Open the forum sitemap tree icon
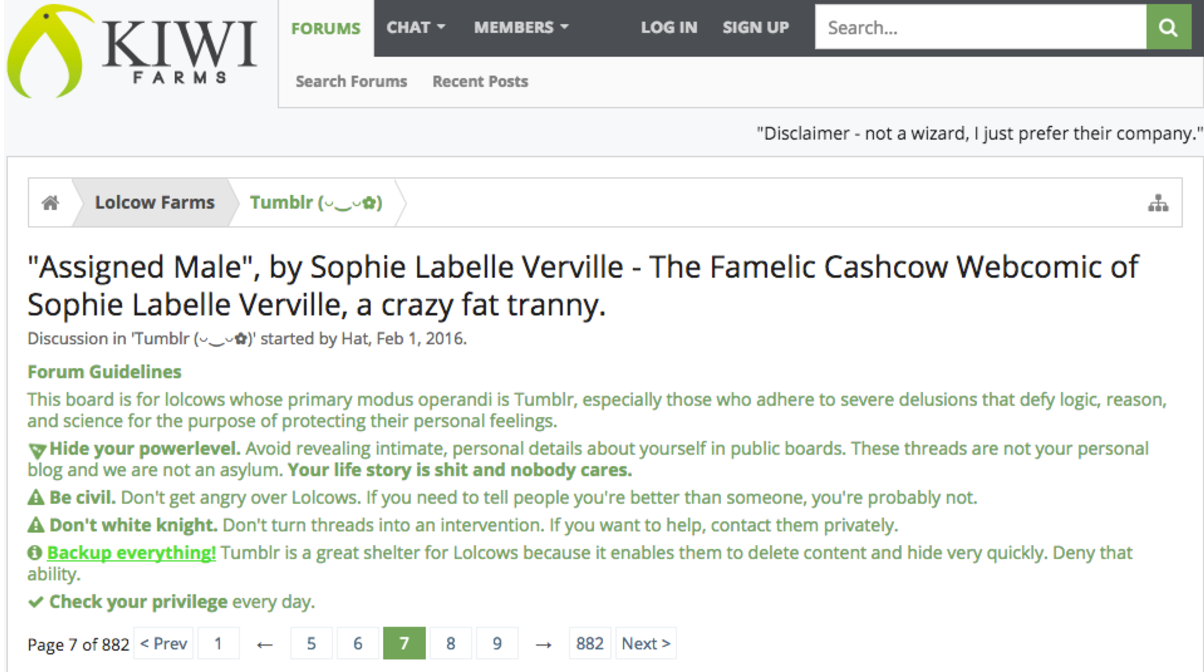This screenshot has height=672, width=1204. coord(1158,203)
